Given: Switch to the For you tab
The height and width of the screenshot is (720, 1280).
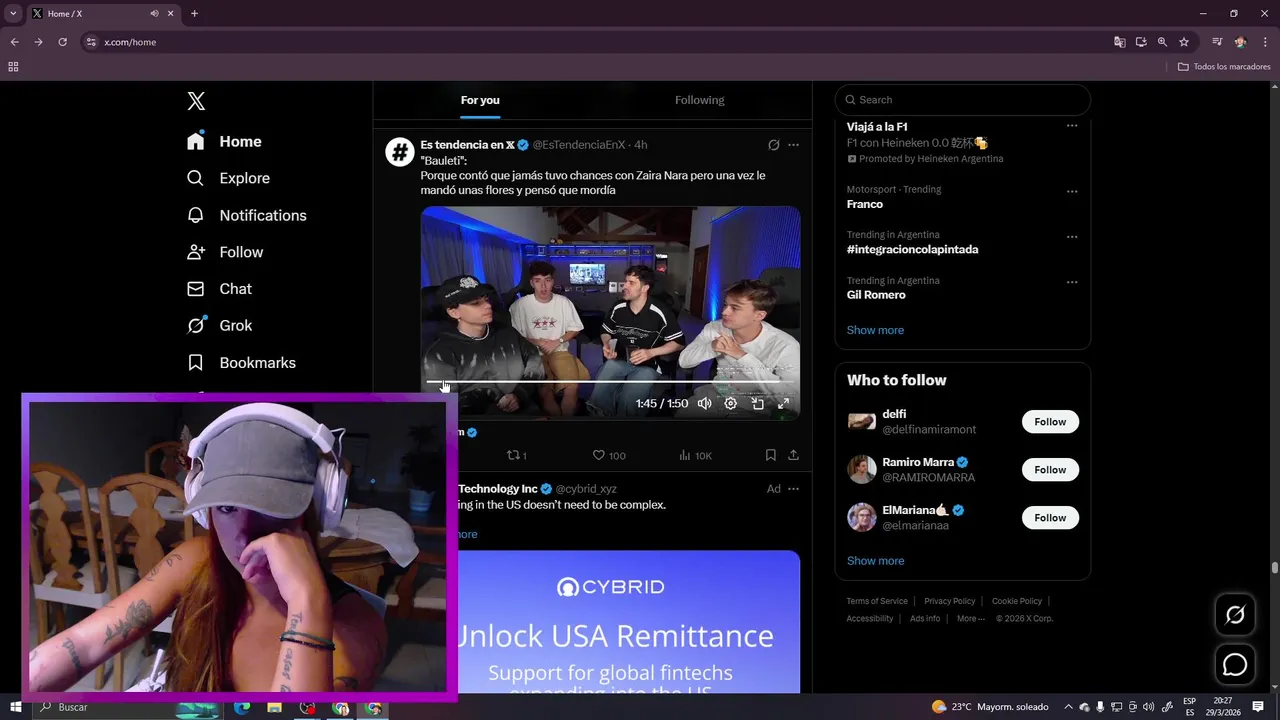Looking at the screenshot, I should (480, 100).
